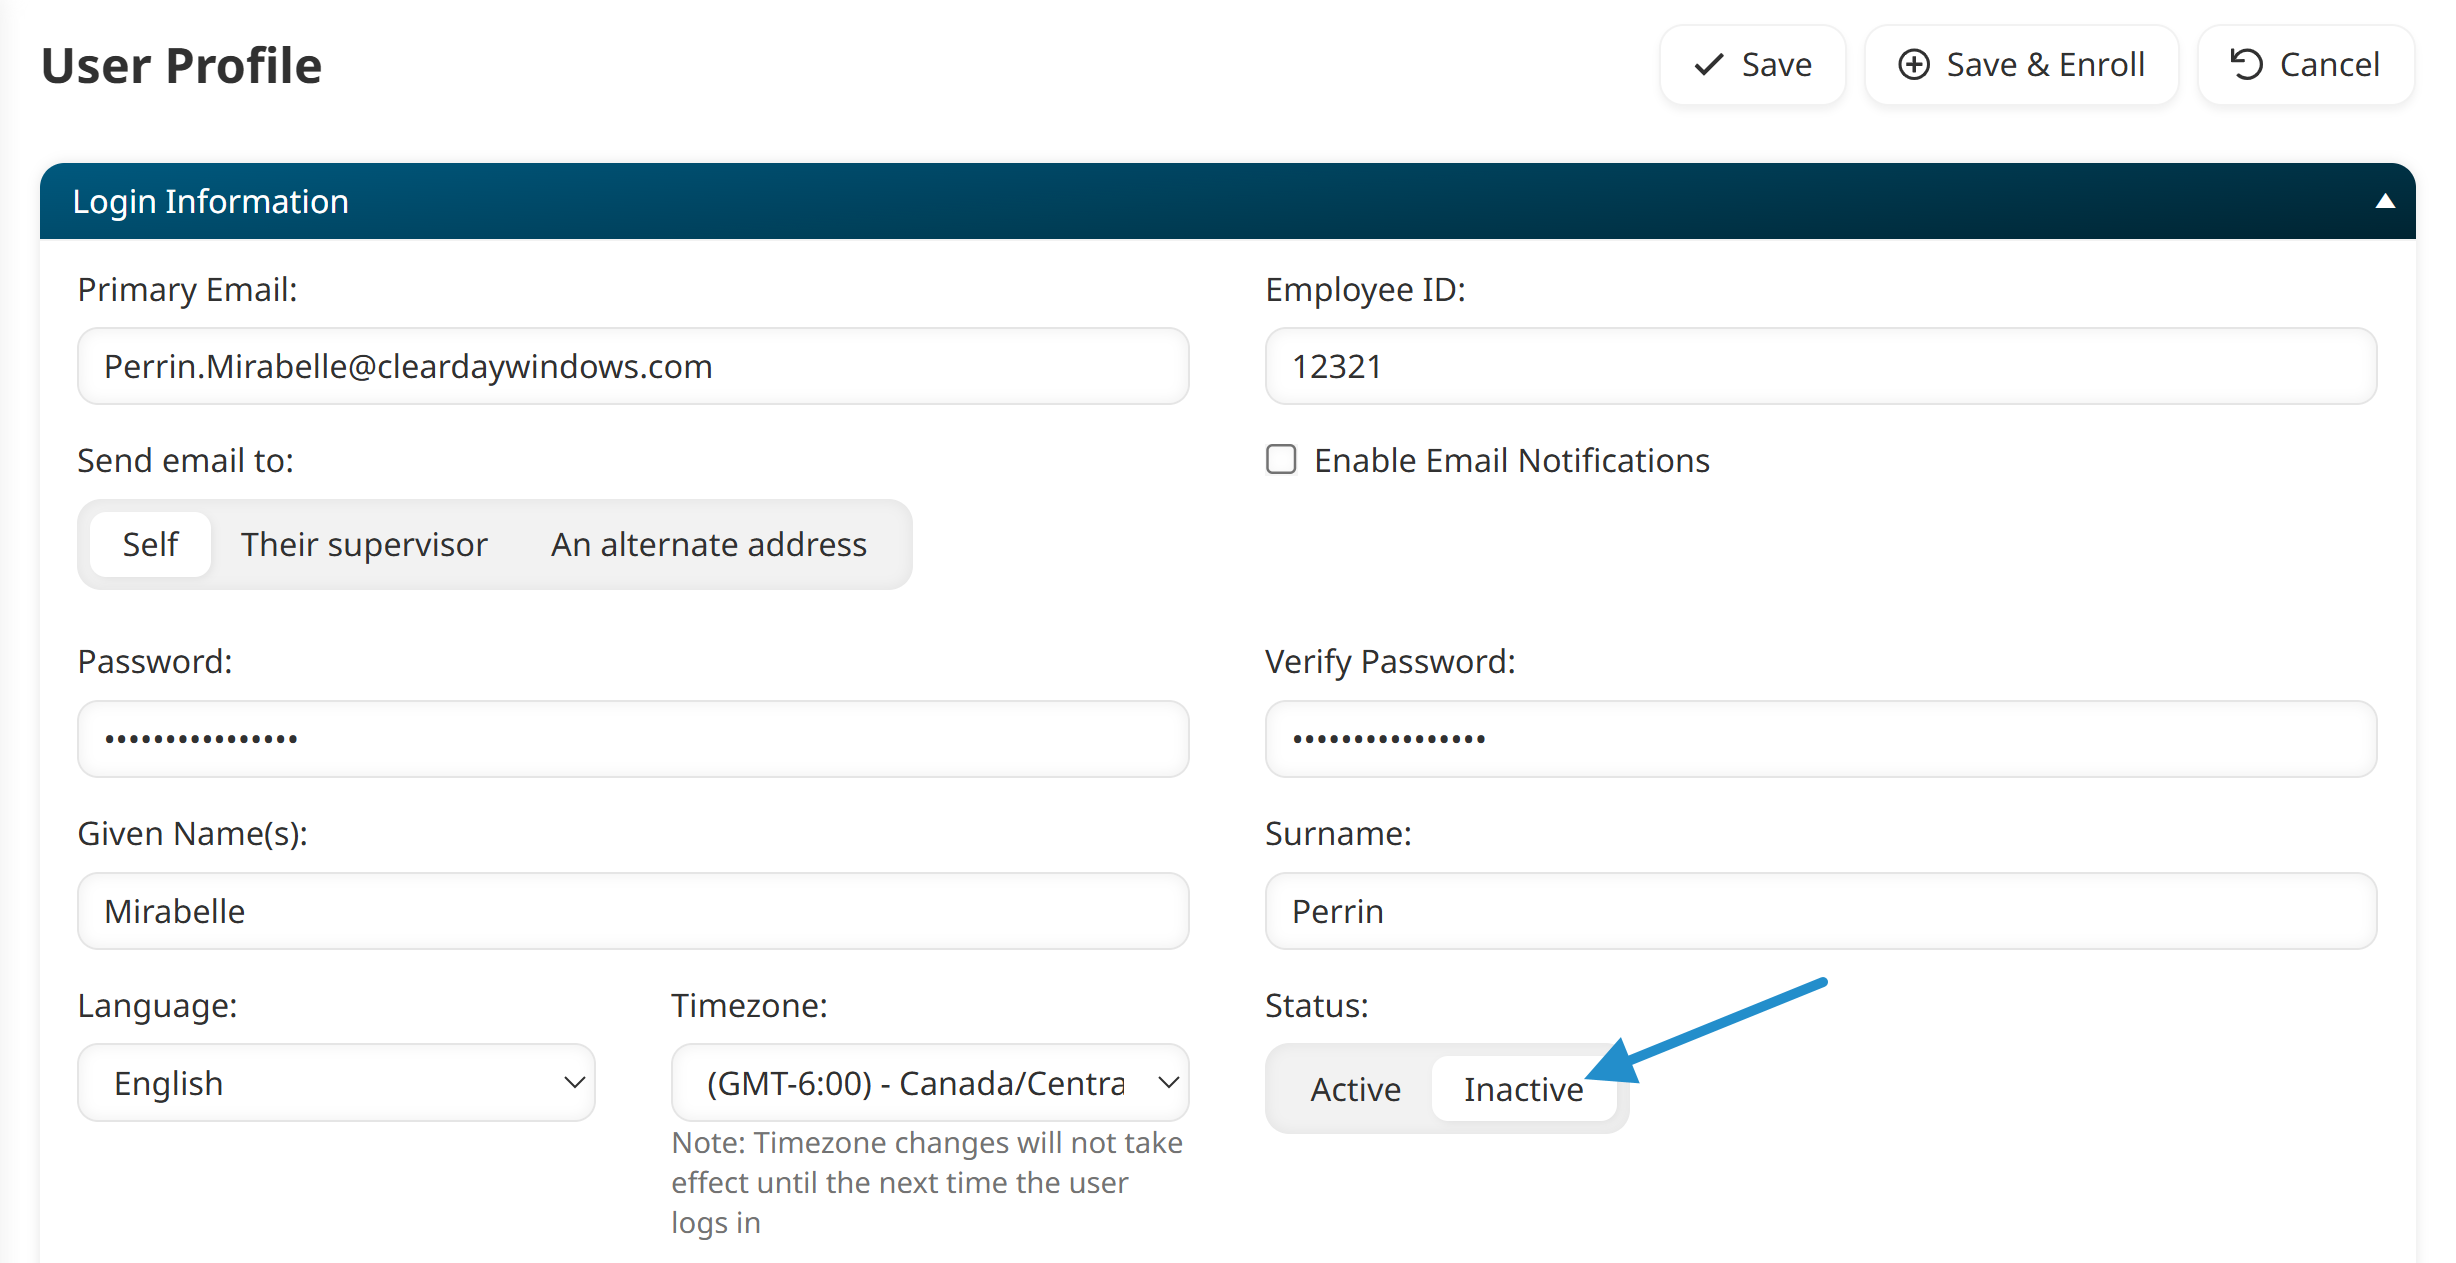Click the Surname input field
This screenshot has height=1263, width=2456.
(x=1820, y=911)
